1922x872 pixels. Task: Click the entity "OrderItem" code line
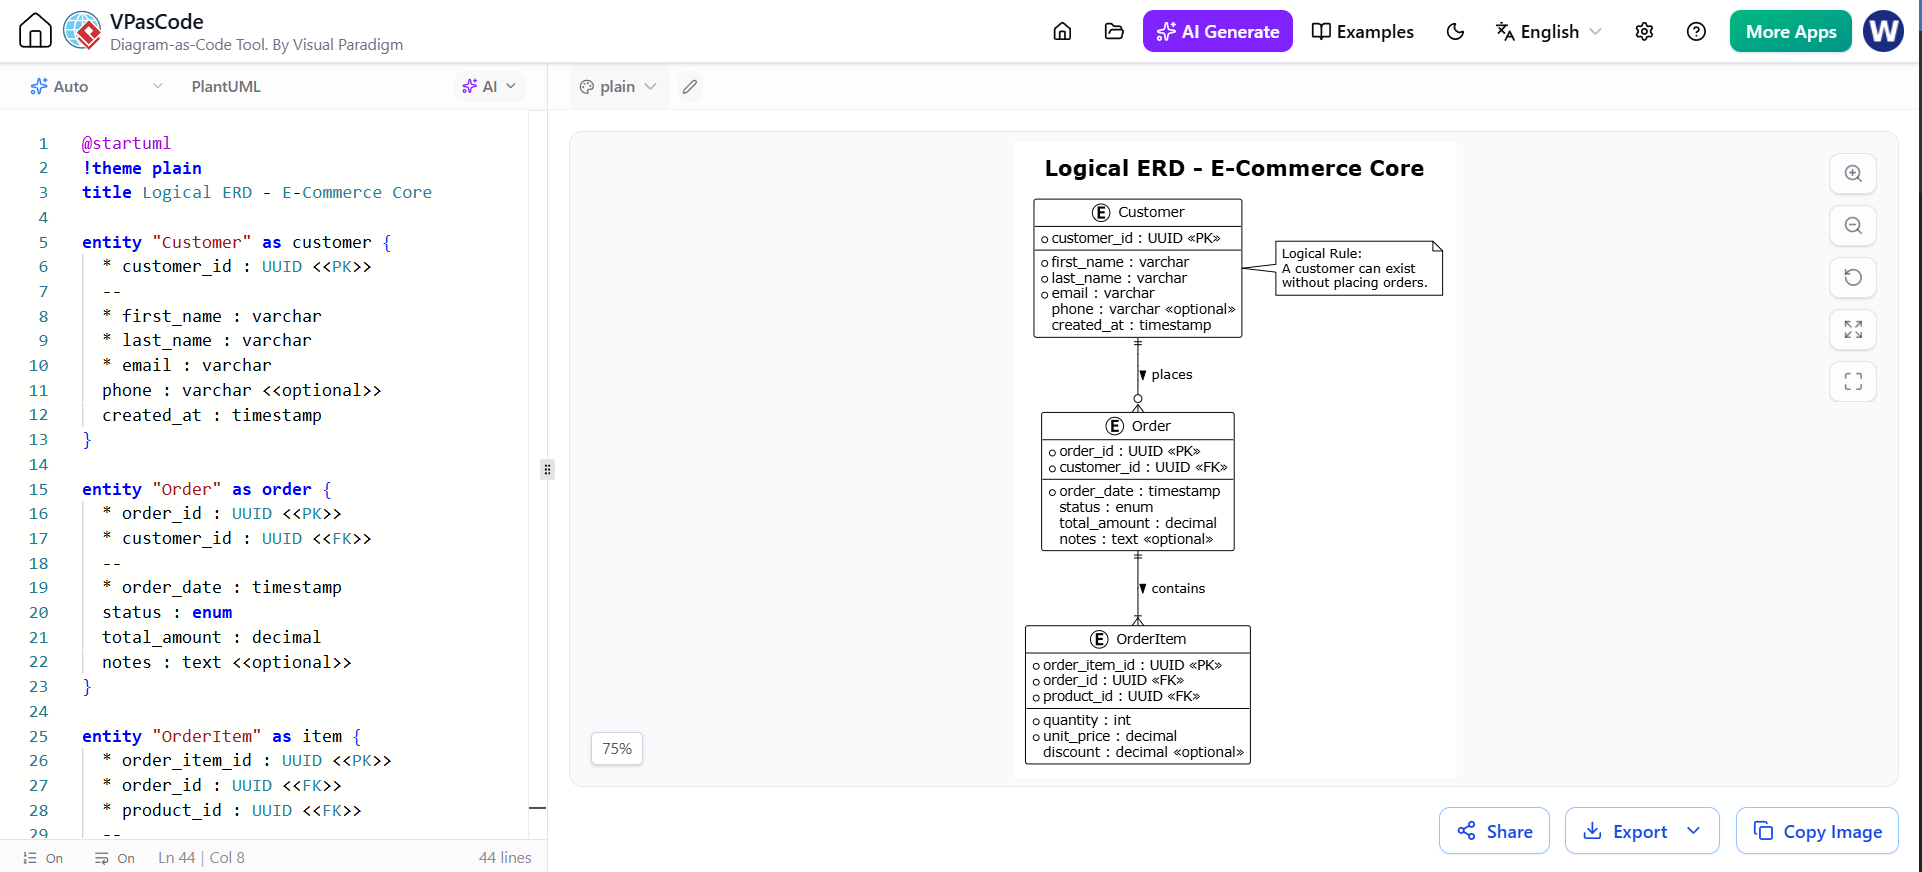point(222,736)
